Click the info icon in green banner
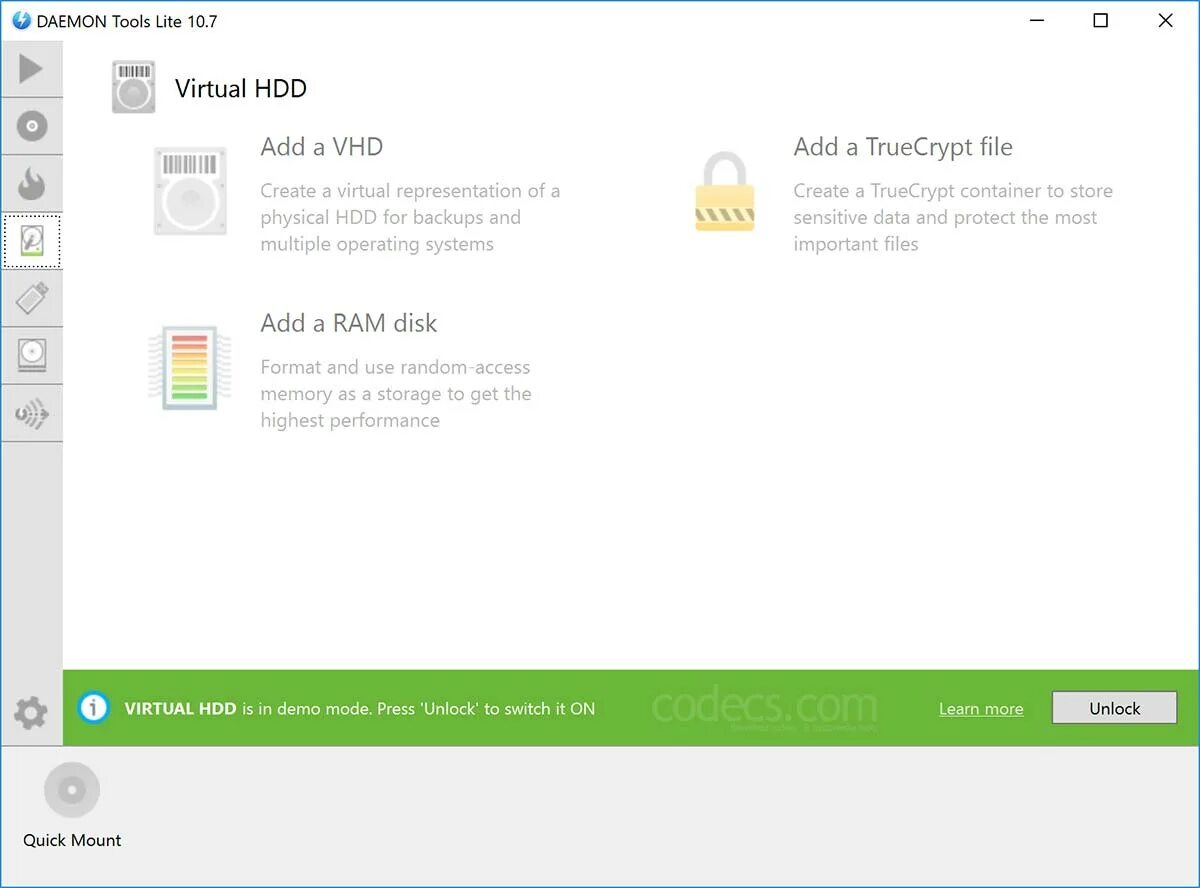 [x=93, y=708]
